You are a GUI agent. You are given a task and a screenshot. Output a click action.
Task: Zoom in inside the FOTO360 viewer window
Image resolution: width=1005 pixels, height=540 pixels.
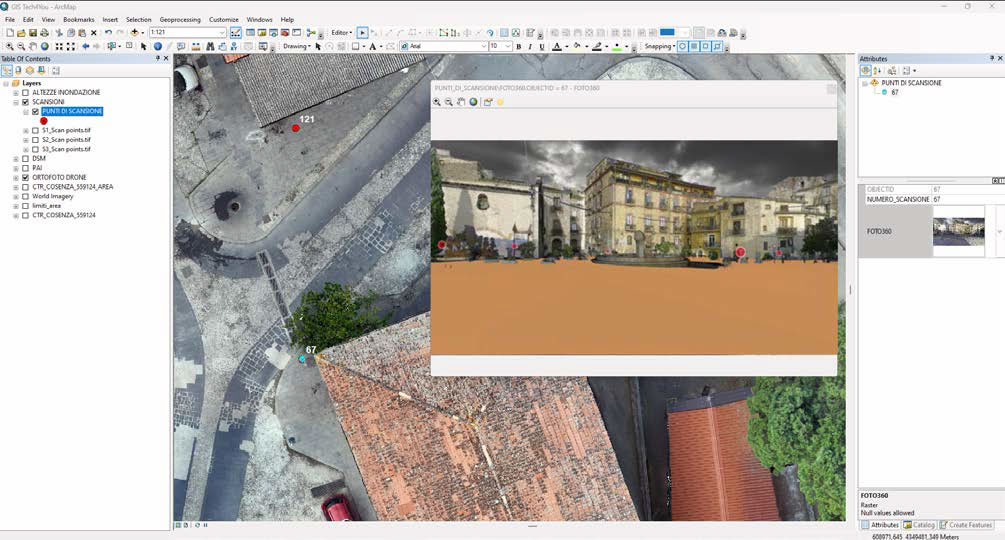click(436, 102)
